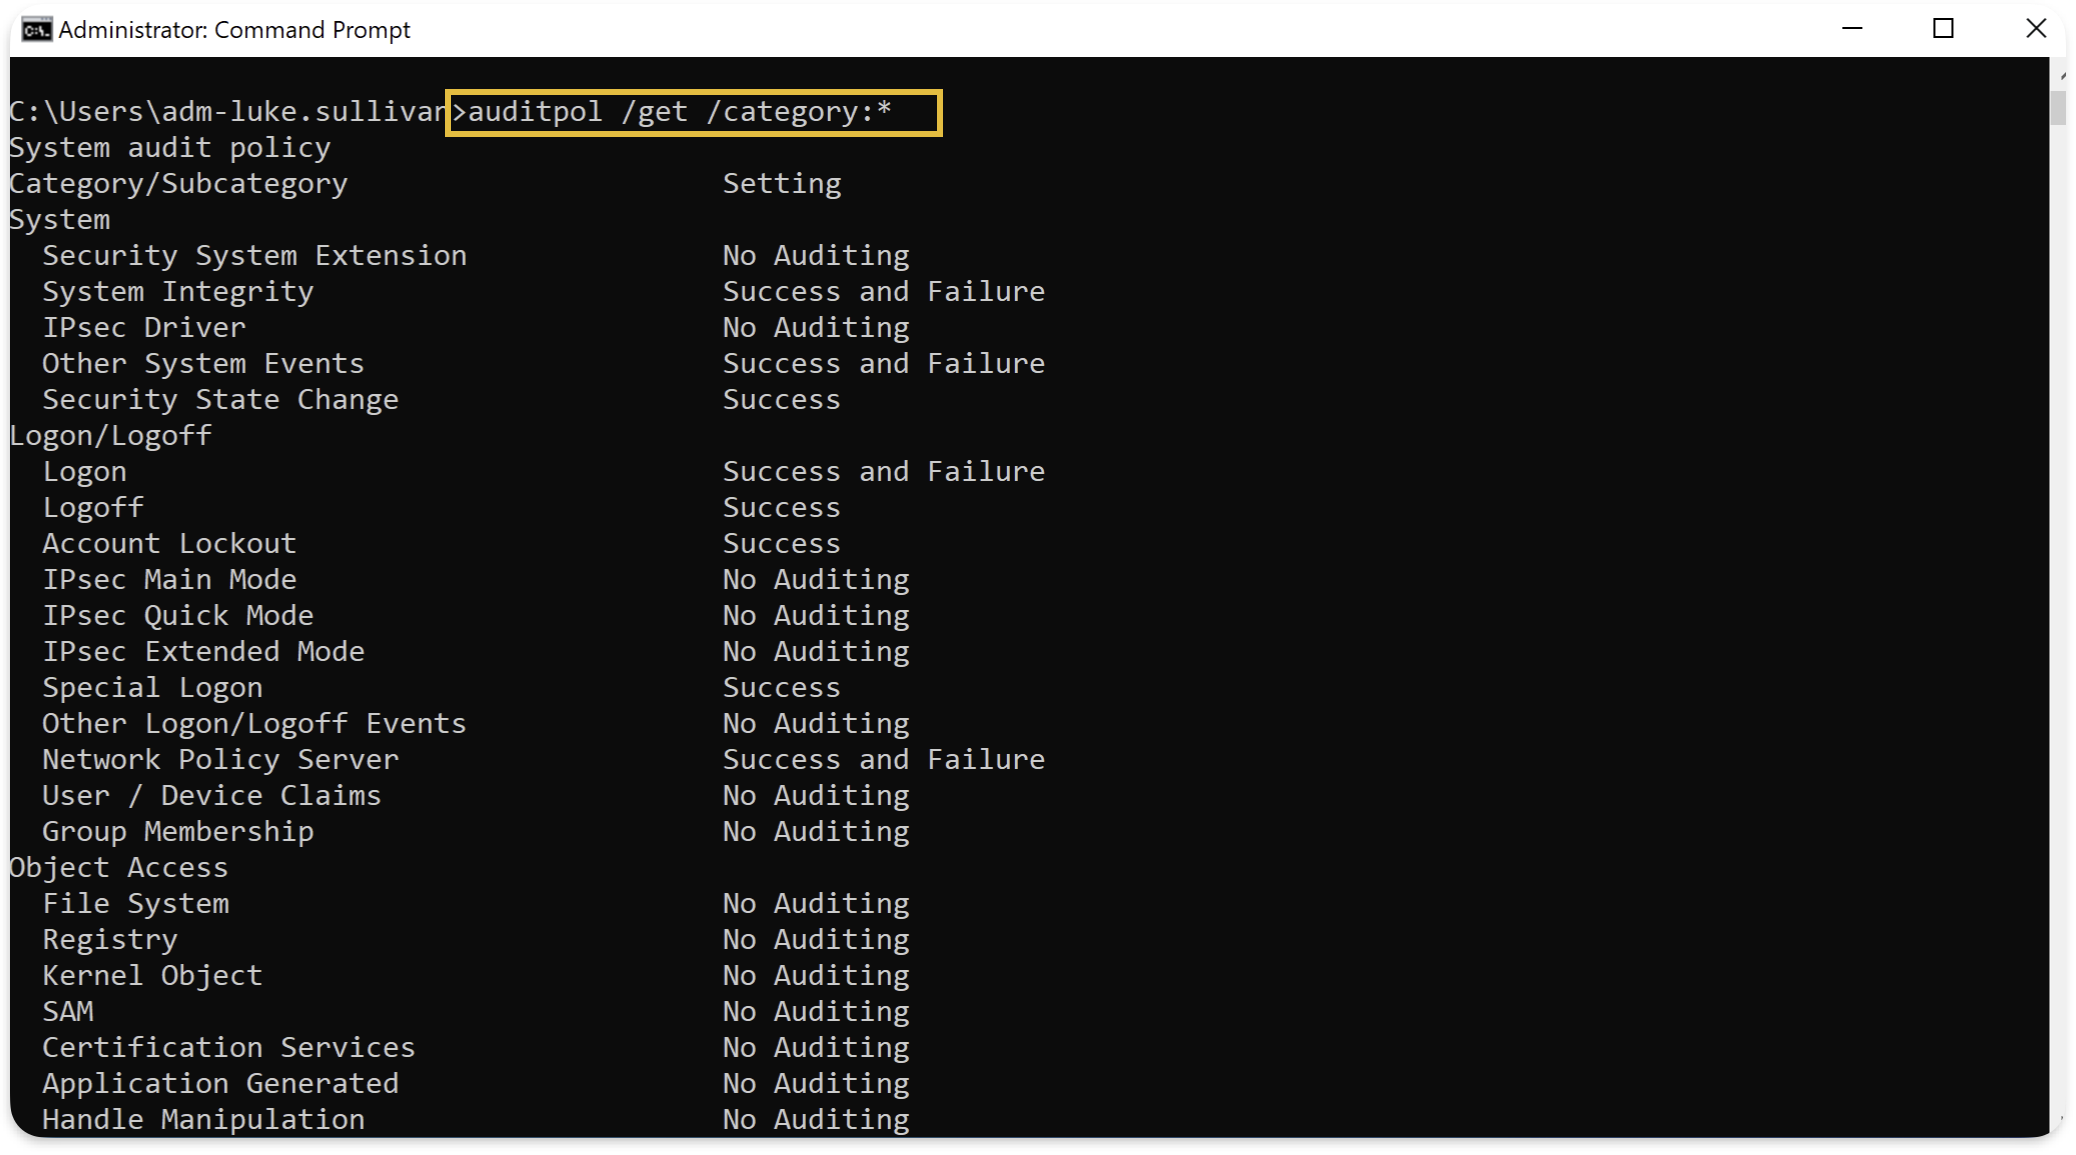Screen dimensions: 2076x1155
Task: Click the Handle Manipulation line
Action: (203, 1119)
